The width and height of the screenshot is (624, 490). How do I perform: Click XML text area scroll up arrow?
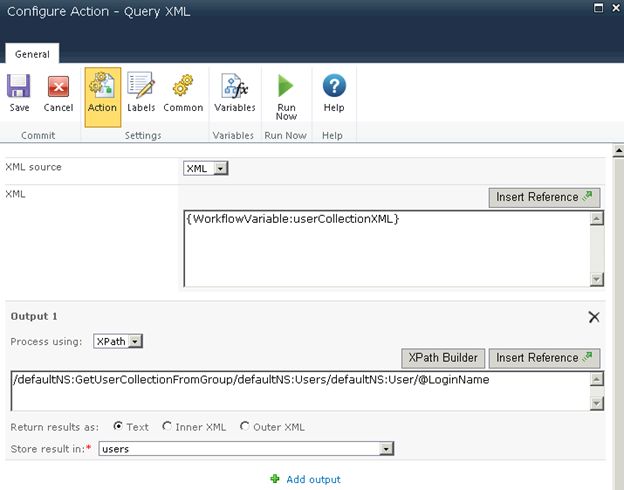click(x=596, y=218)
